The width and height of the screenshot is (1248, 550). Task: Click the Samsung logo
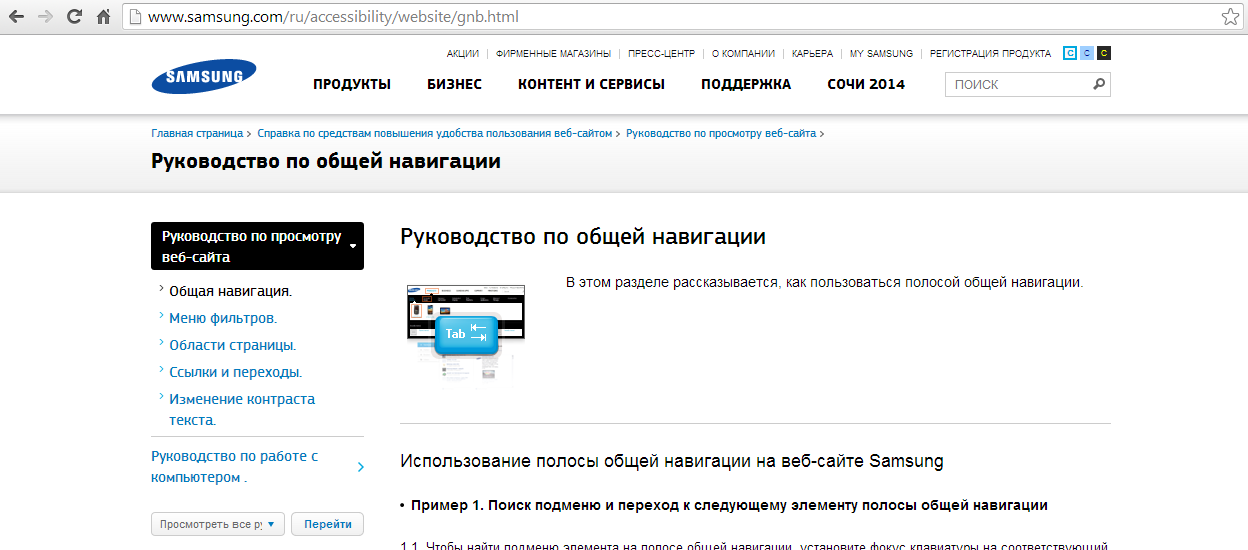(x=204, y=77)
